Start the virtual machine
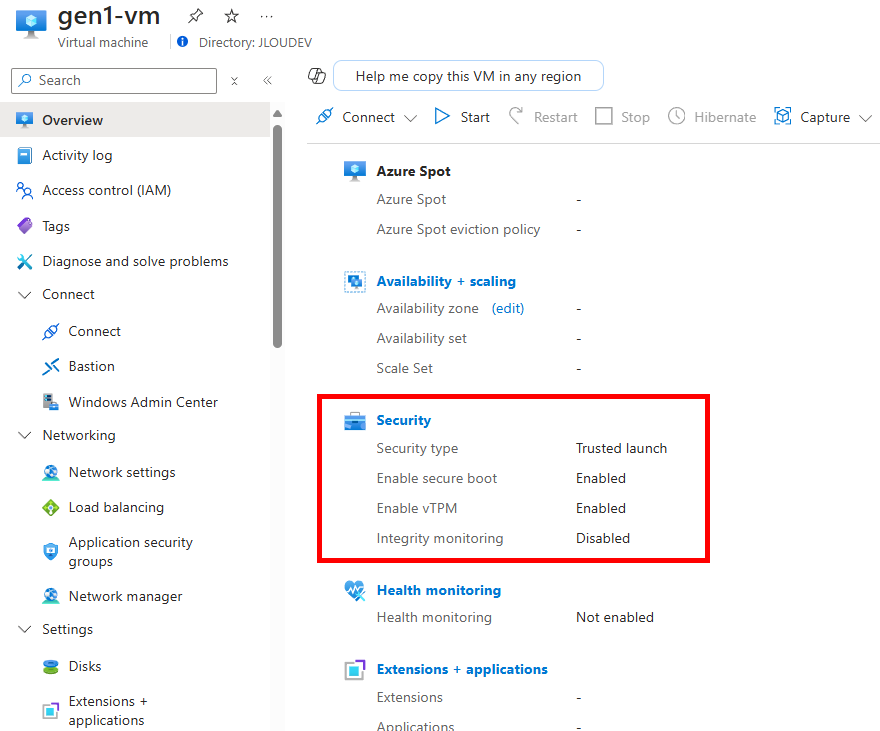Image resolution: width=880 pixels, height=731 pixels. (462, 117)
